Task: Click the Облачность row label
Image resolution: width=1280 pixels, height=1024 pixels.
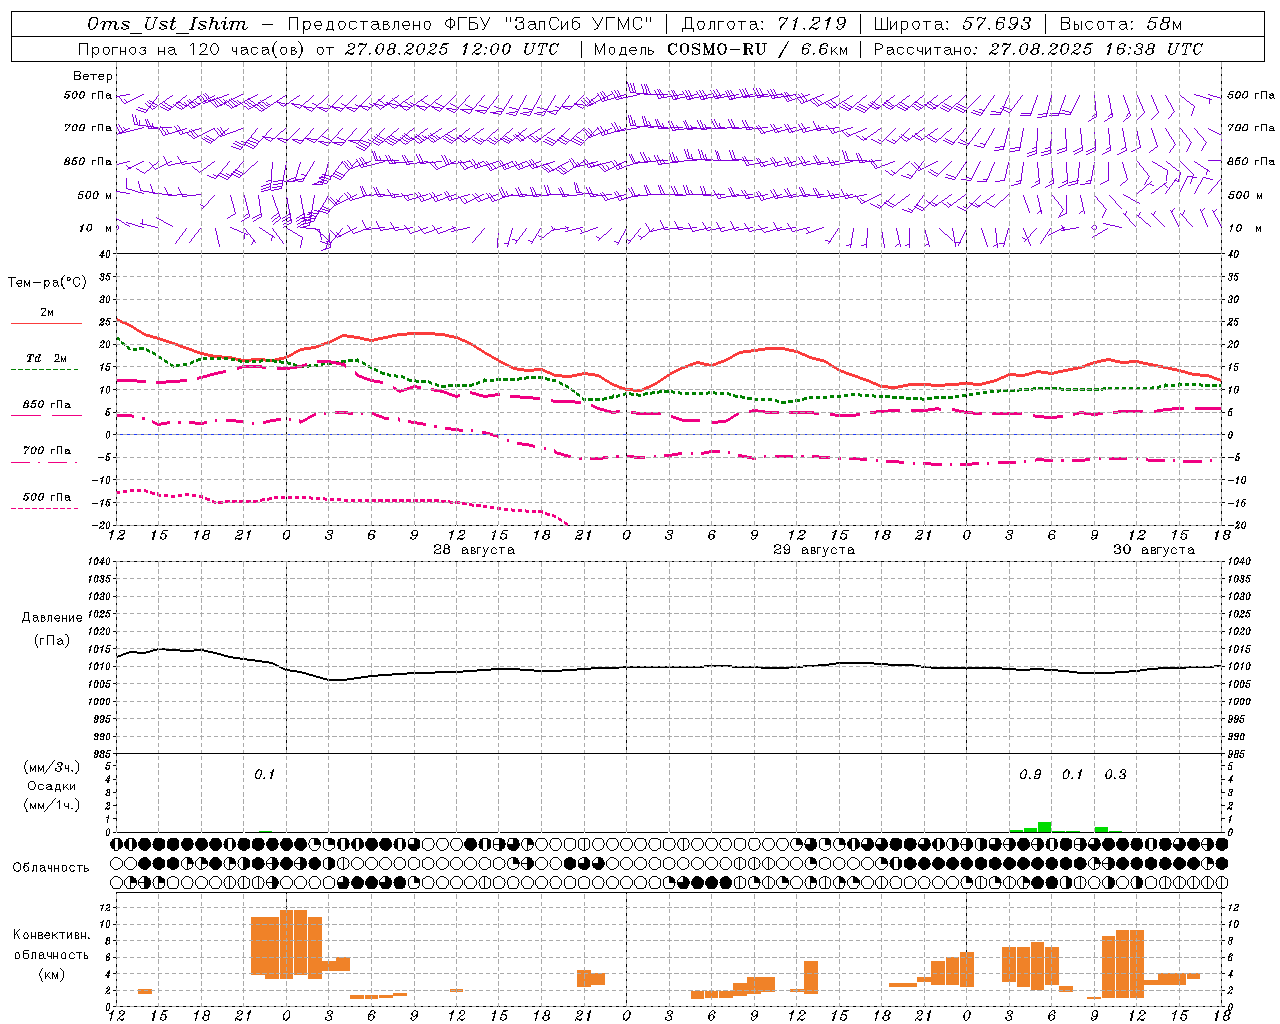Action: [51, 868]
